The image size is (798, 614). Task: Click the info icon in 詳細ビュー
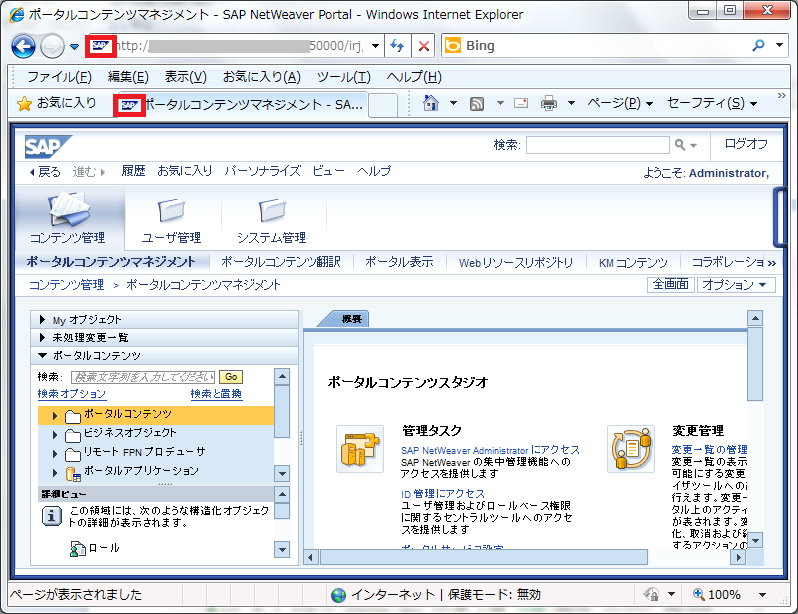[51, 516]
